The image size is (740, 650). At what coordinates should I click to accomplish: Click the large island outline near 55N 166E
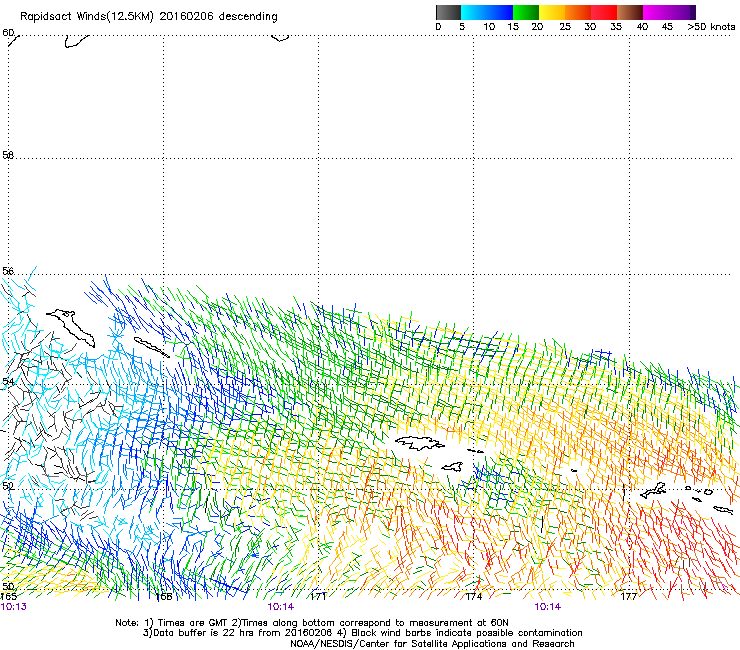click(x=71, y=327)
